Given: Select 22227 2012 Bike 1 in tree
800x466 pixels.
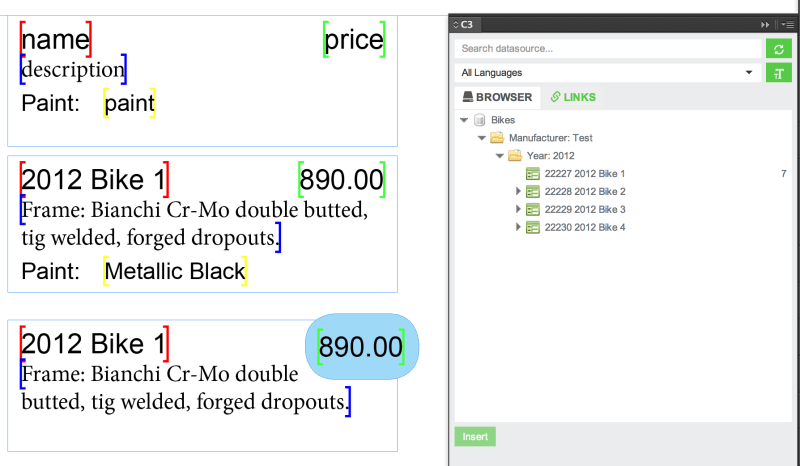Looking at the screenshot, I should (x=585, y=174).
